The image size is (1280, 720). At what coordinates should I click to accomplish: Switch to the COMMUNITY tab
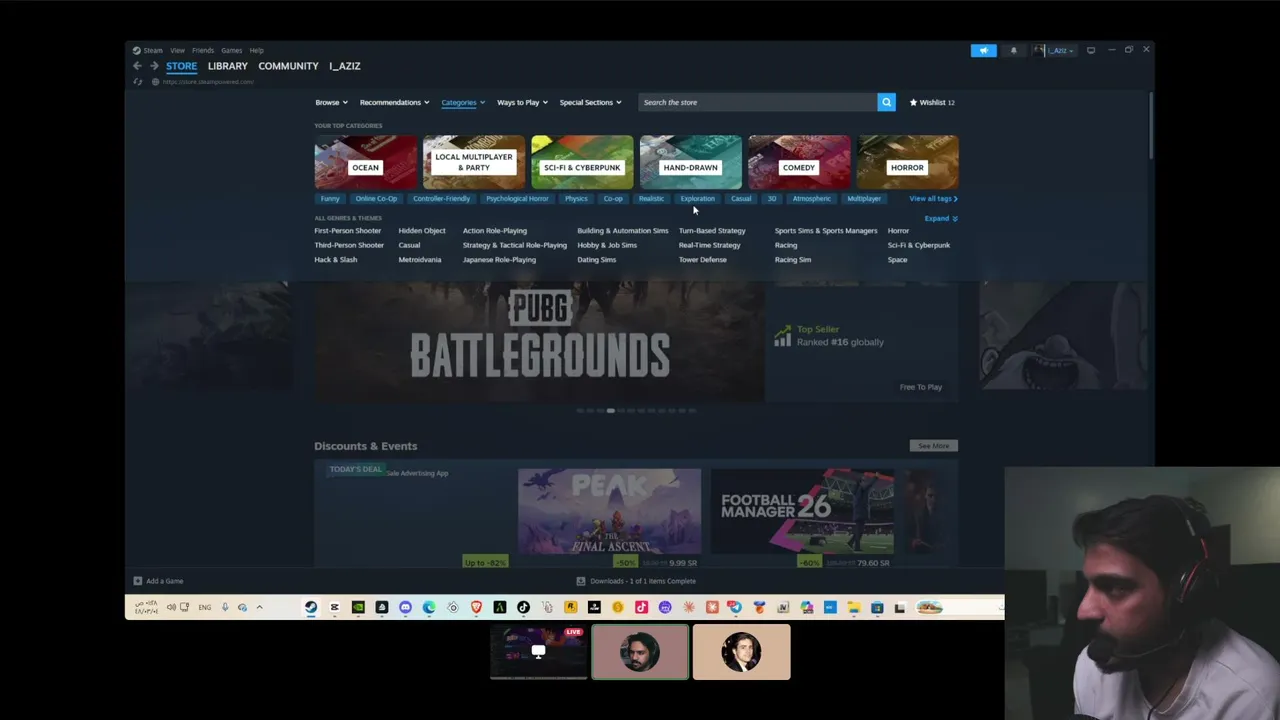[x=288, y=66]
